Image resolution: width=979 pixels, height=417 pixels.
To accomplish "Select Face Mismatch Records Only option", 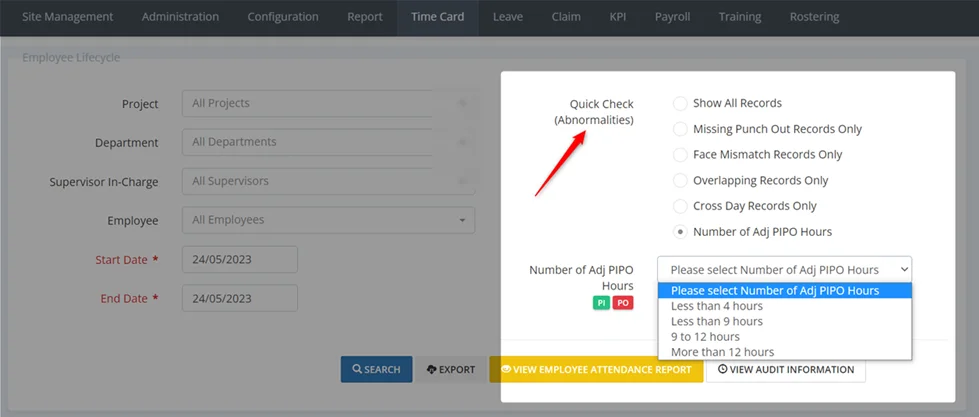I will pyautogui.click(x=680, y=154).
